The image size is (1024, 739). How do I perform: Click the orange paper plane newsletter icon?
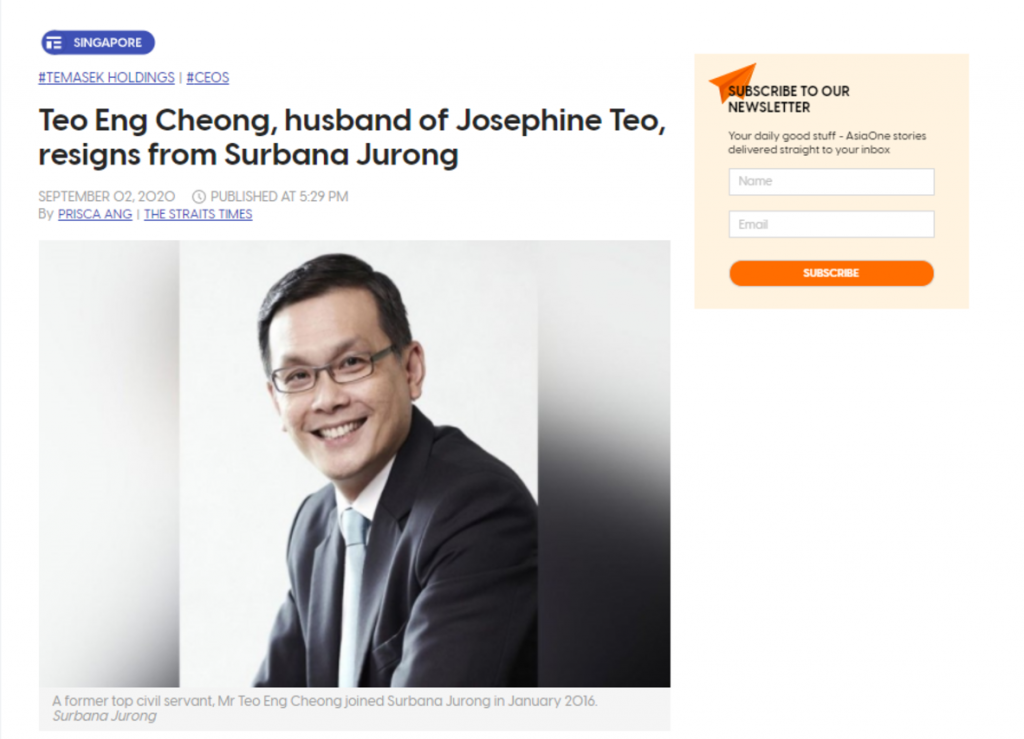[x=731, y=80]
